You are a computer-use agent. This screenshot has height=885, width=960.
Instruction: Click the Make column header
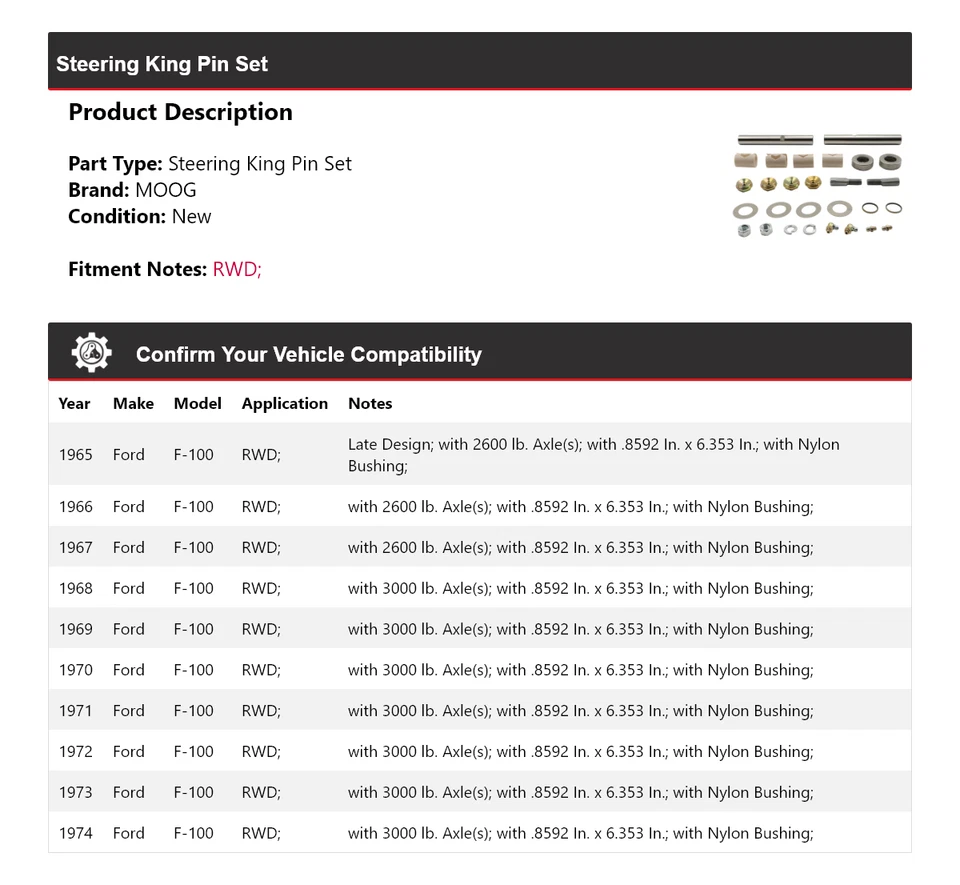(133, 404)
